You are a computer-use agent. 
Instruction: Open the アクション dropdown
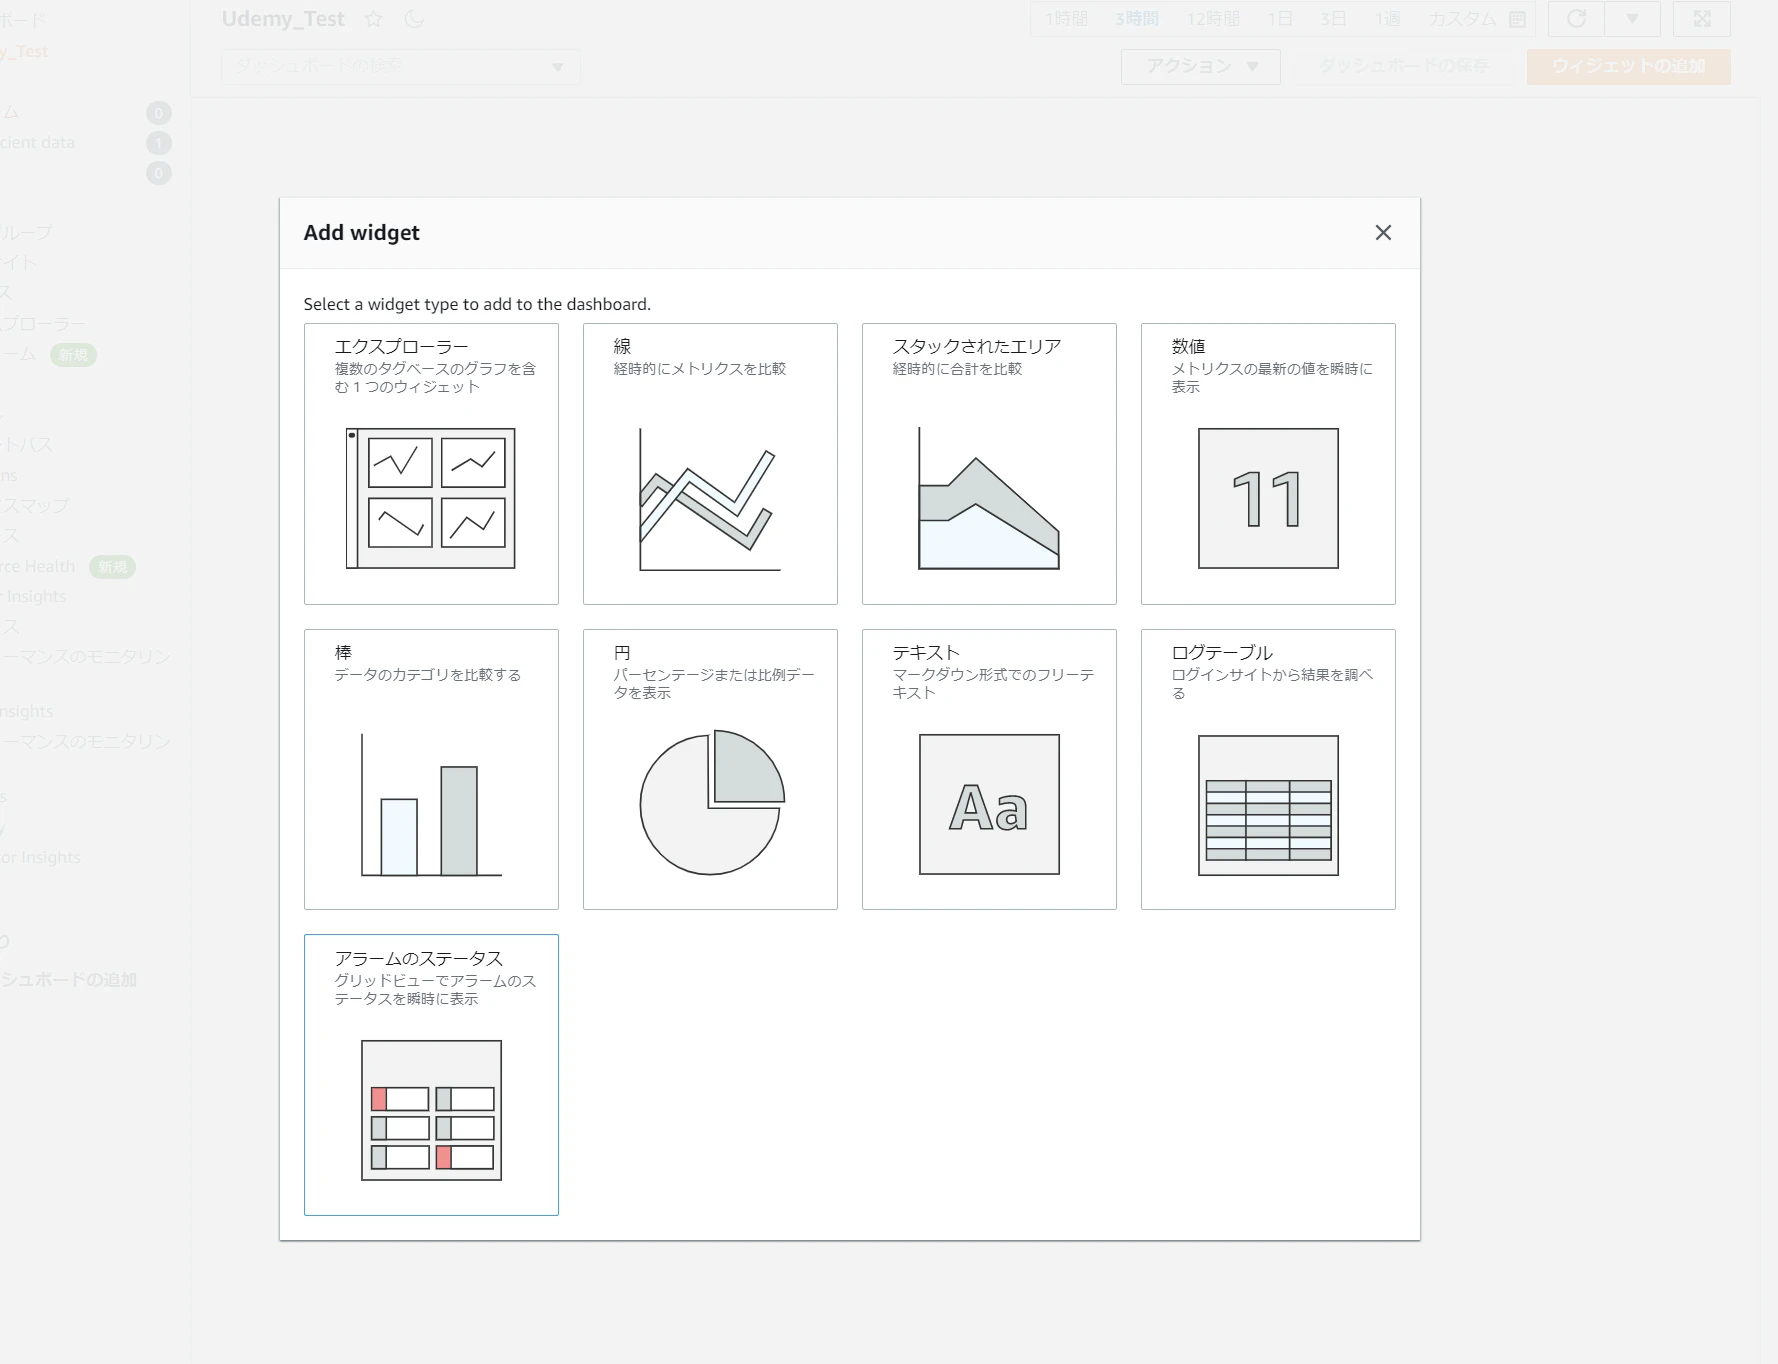point(1200,66)
